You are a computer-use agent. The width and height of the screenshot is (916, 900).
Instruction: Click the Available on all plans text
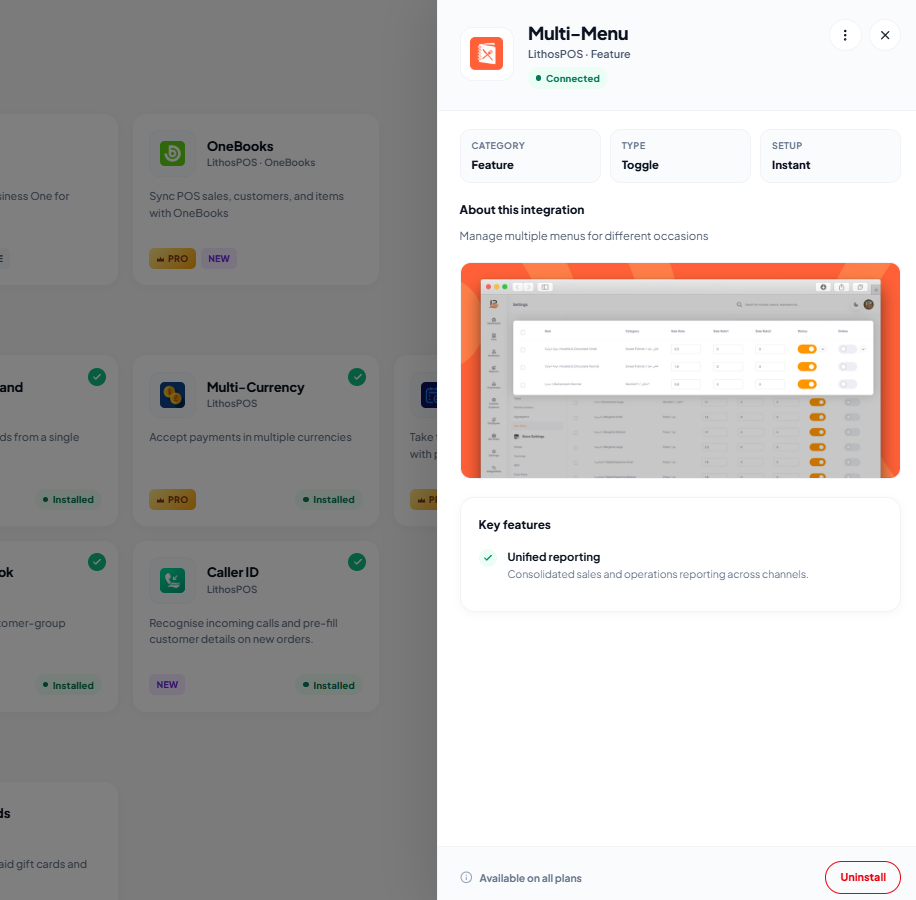pyautogui.click(x=530, y=878)
